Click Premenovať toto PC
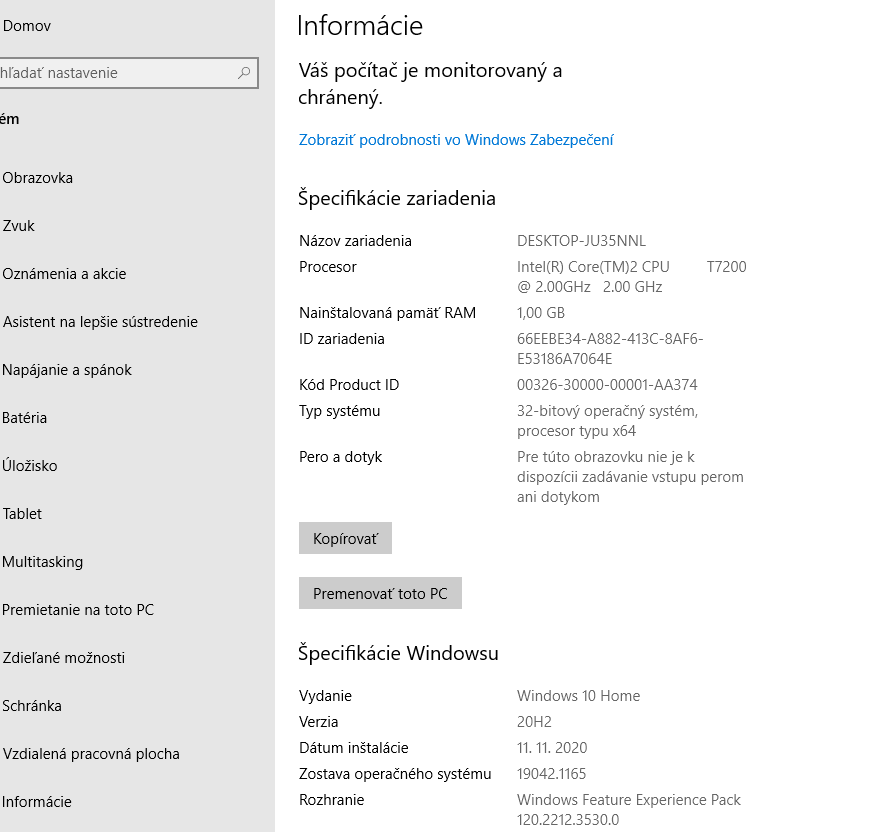The image size is (893, 832). 380,593
